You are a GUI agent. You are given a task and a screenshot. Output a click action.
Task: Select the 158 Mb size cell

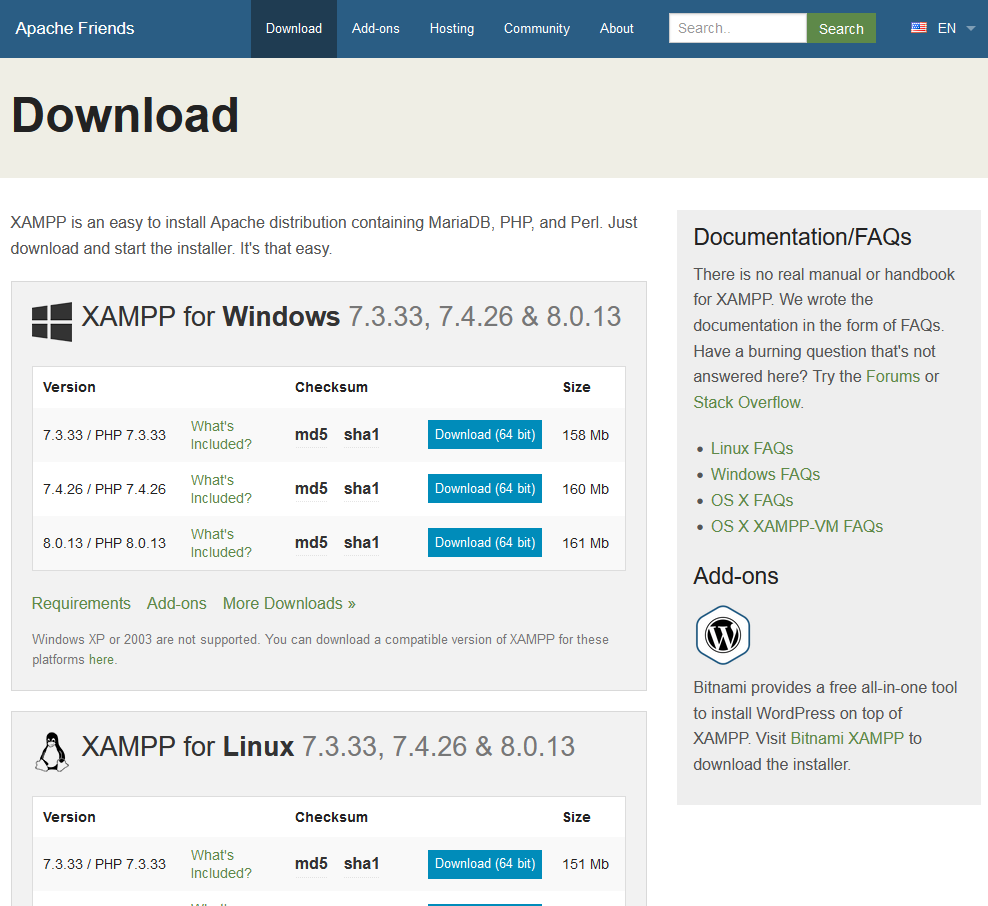(x=585, y=435)
